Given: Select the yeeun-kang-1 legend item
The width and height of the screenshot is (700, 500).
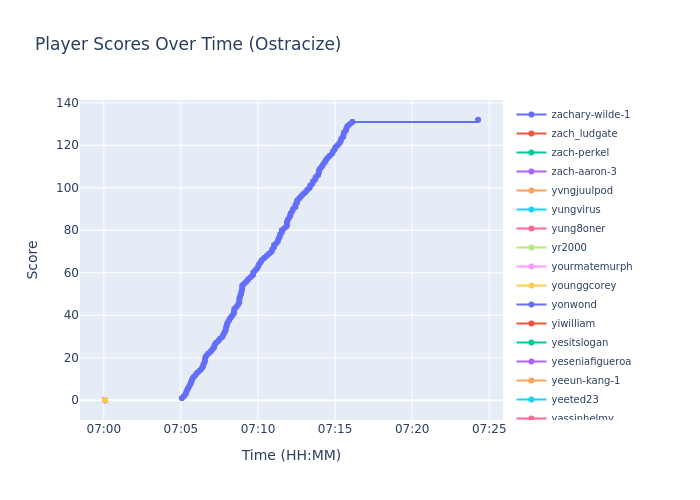Looking at the screenshot, I should (585, 381).
